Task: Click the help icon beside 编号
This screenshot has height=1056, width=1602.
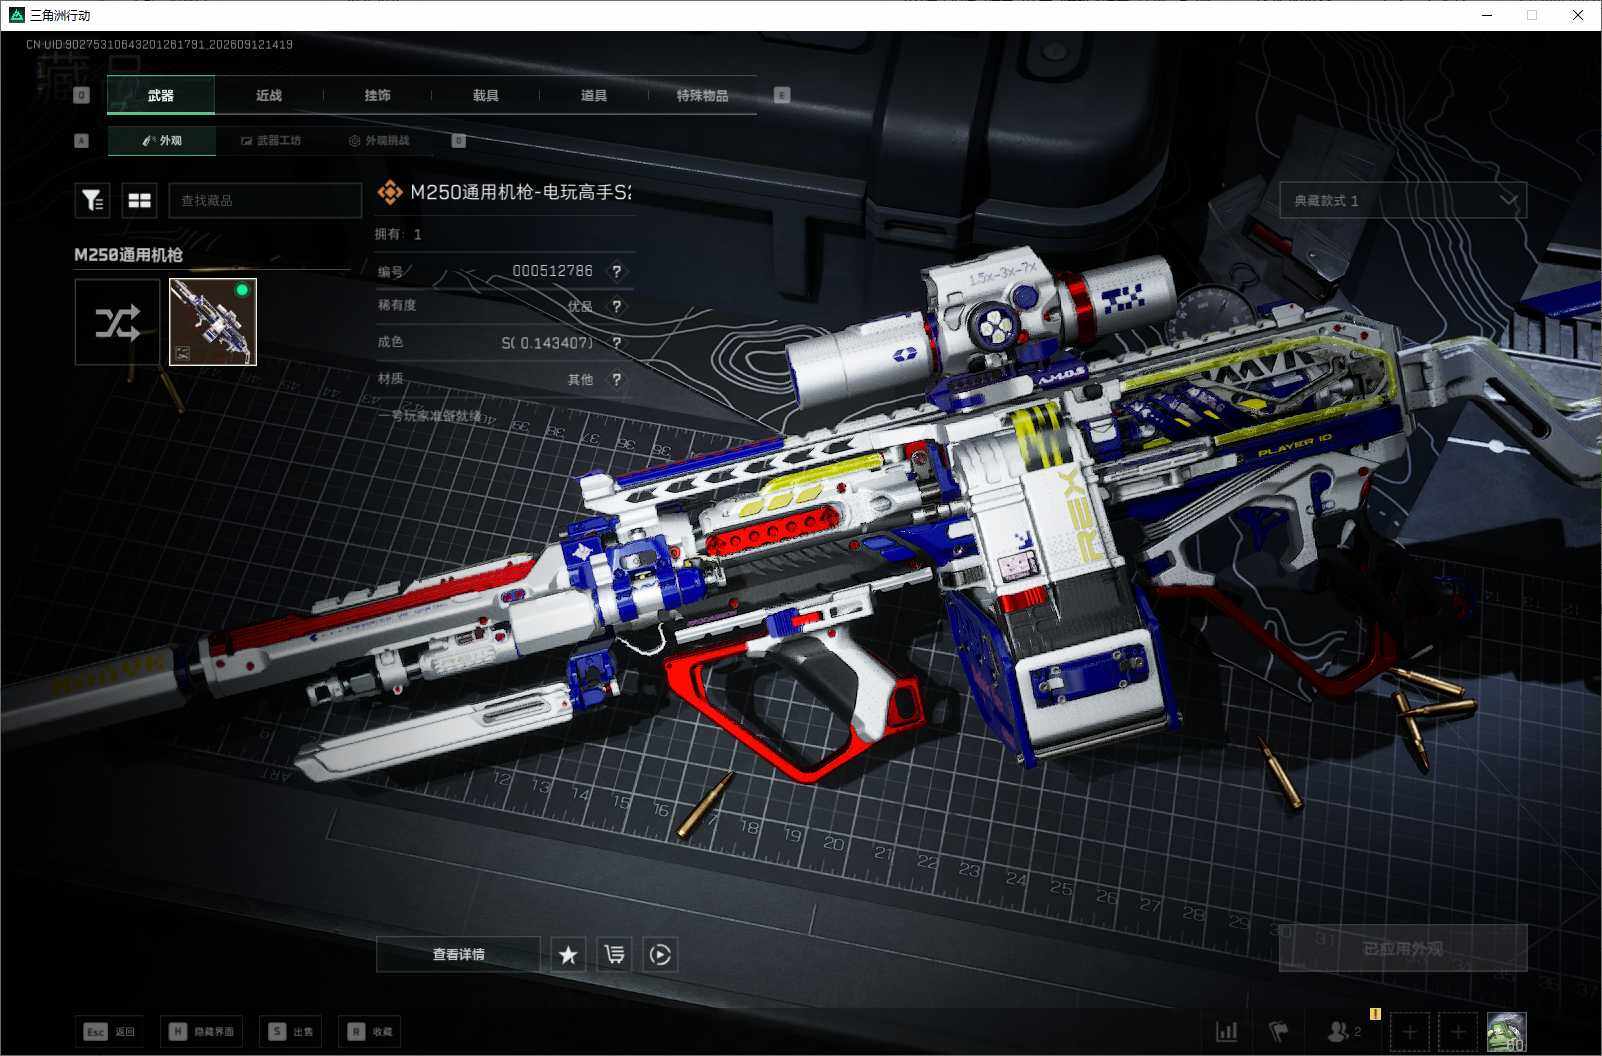Action: tap(617, 271)
